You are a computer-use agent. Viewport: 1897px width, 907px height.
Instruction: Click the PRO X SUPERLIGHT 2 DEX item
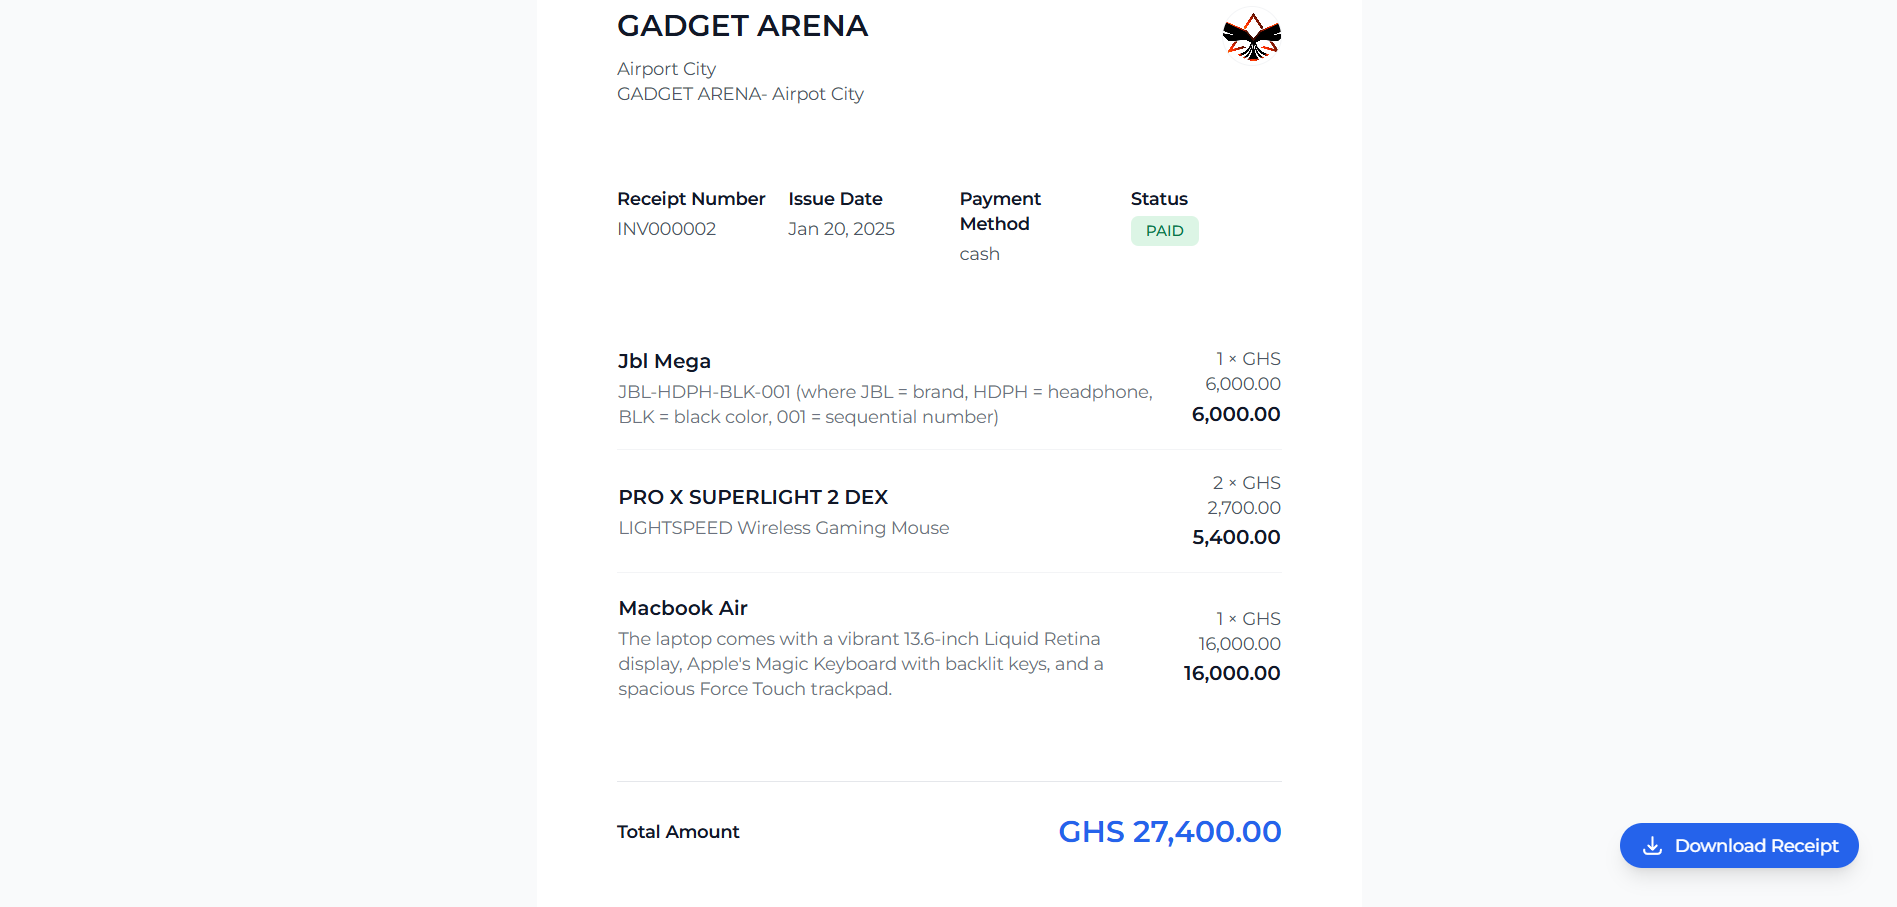(x=753, y=497)
